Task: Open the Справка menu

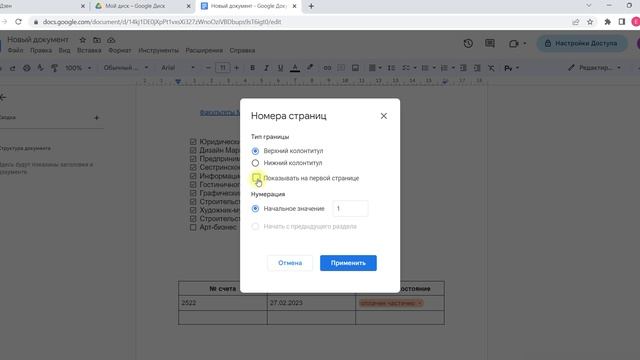Action: pyautogui.click(x=242, y=51)
